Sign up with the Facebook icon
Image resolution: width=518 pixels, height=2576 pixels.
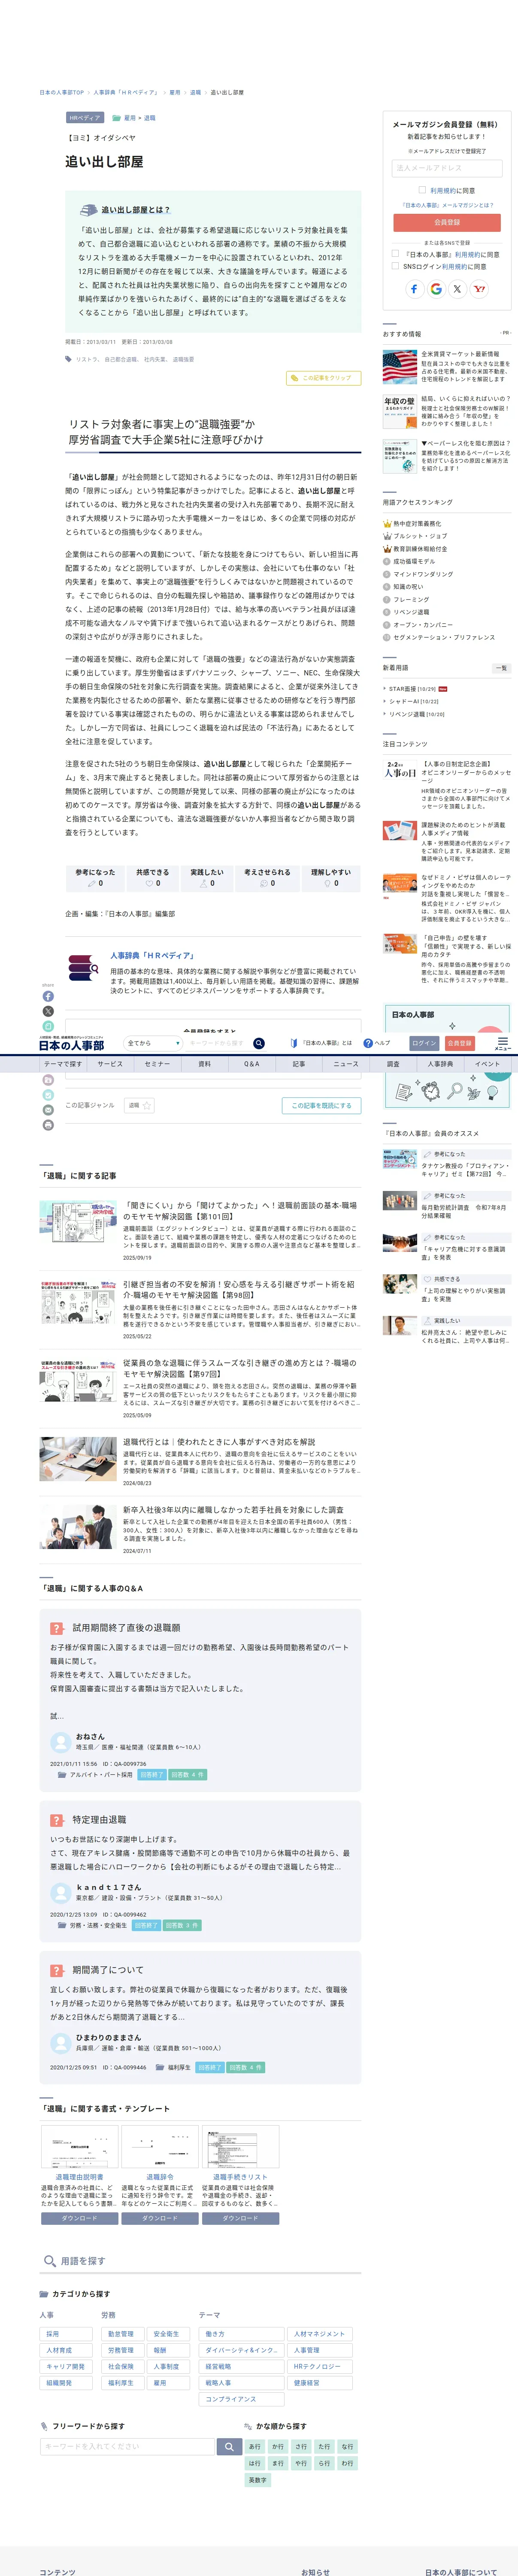(x=414, y=289)
